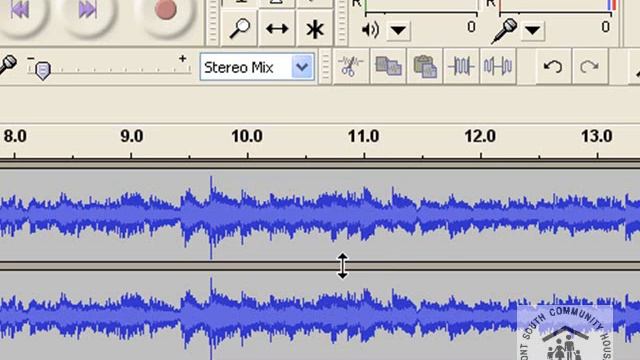Click the edit toolbar drag grabber handle
640x360 pixels.
coord(325,67)
